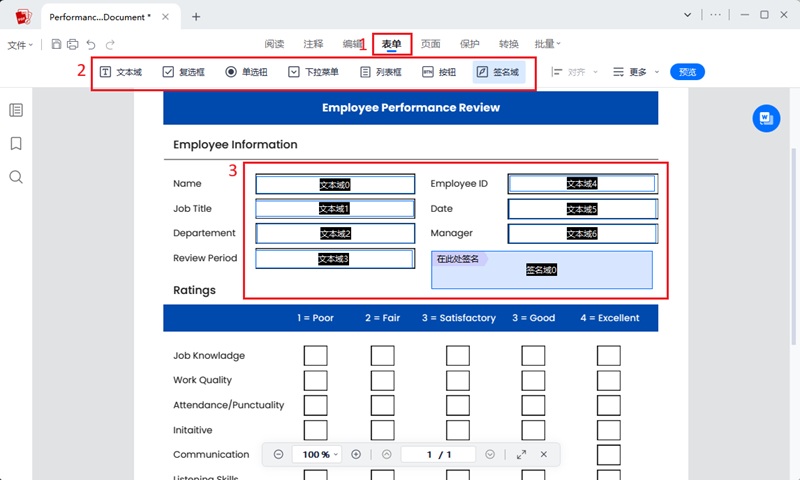Viewport: 800px width, 480px height.
Task: Select the 文本域4 Employee ID field
Action: click(x=583, y=184)
